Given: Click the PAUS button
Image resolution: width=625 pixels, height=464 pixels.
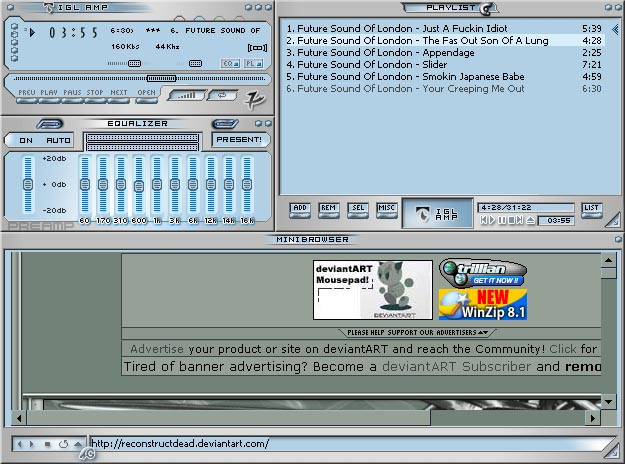Looking at the screenshot, I should [x=72, y=95].
